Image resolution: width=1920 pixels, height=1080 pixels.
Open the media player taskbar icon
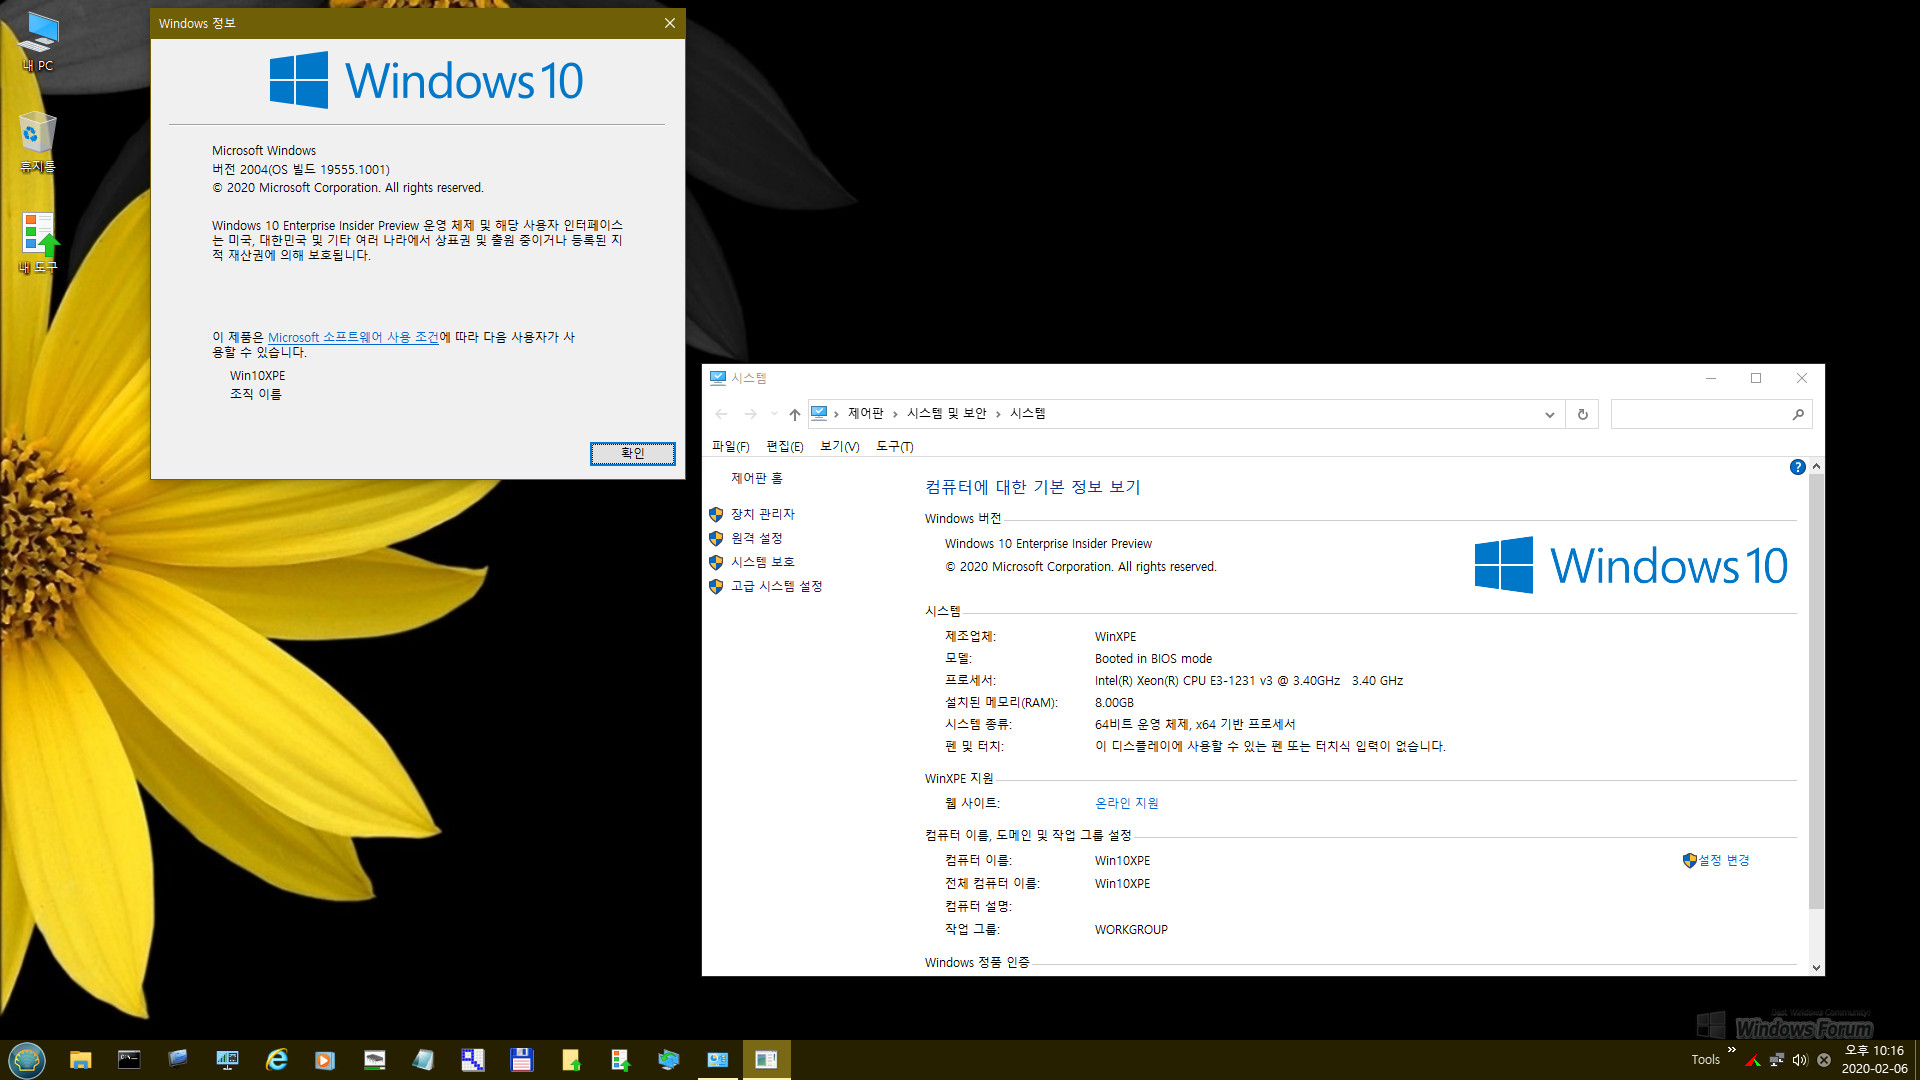click(325, 1059)
